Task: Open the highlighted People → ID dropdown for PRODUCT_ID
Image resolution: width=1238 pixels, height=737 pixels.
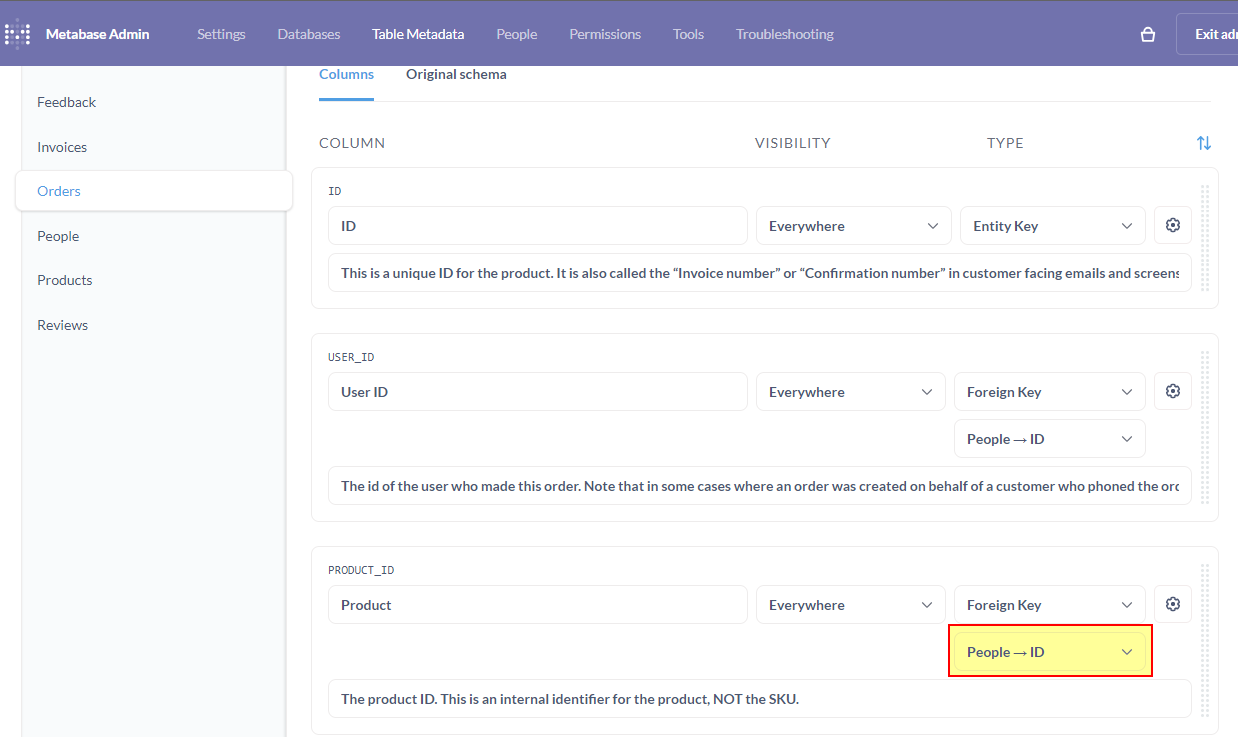Action: click(1049, 651)
